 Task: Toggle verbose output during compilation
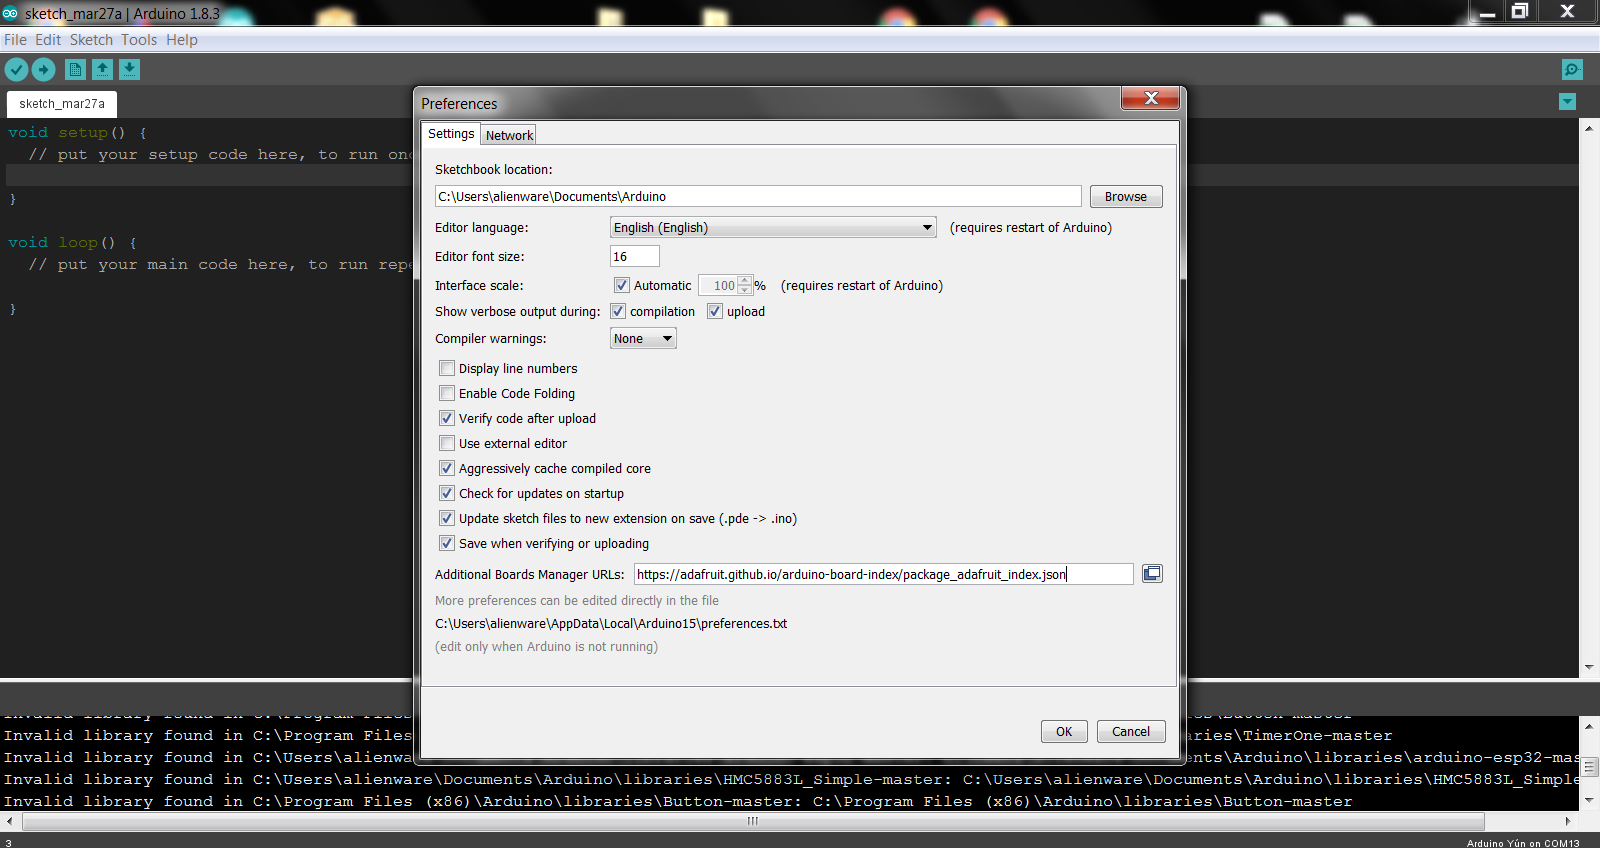(618, 311)
